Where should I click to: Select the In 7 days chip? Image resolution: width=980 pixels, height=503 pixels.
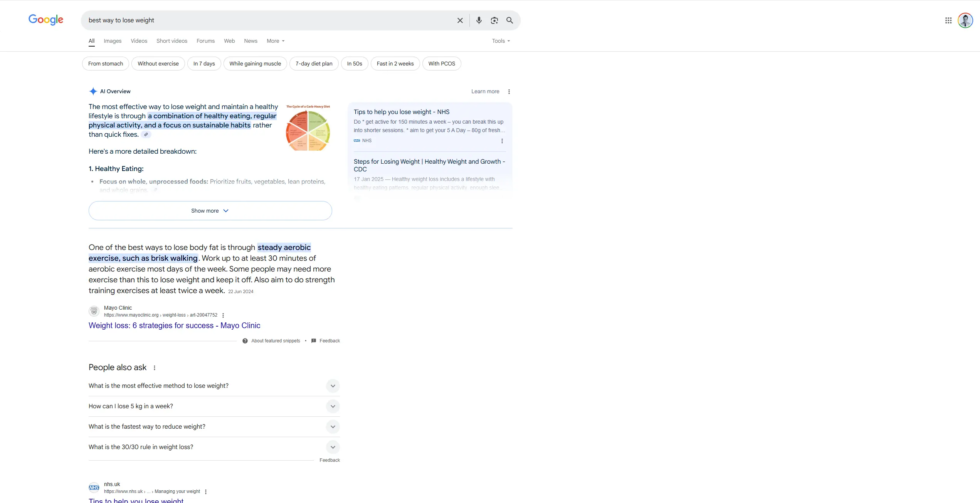204,64
